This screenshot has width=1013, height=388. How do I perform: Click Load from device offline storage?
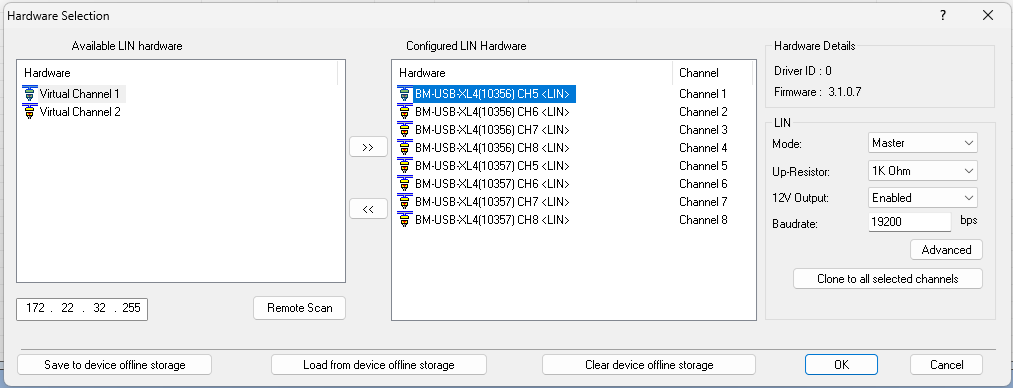[x=379, y=365]
